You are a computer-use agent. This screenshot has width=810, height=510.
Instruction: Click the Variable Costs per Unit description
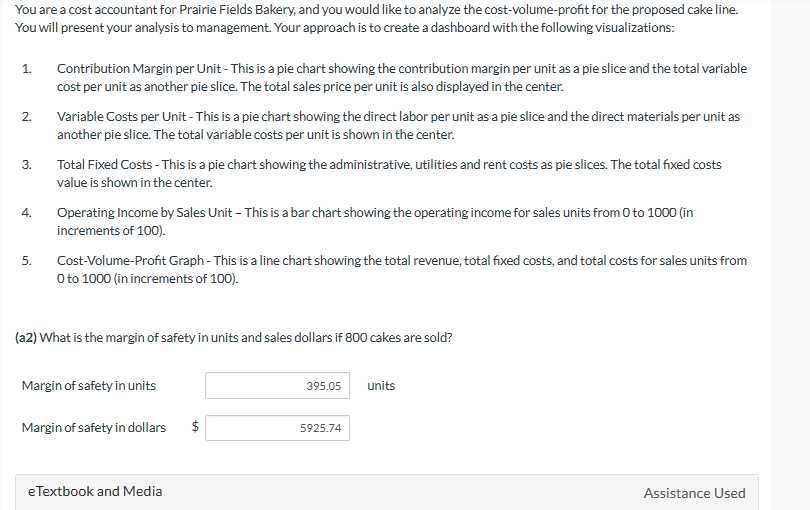400,125
